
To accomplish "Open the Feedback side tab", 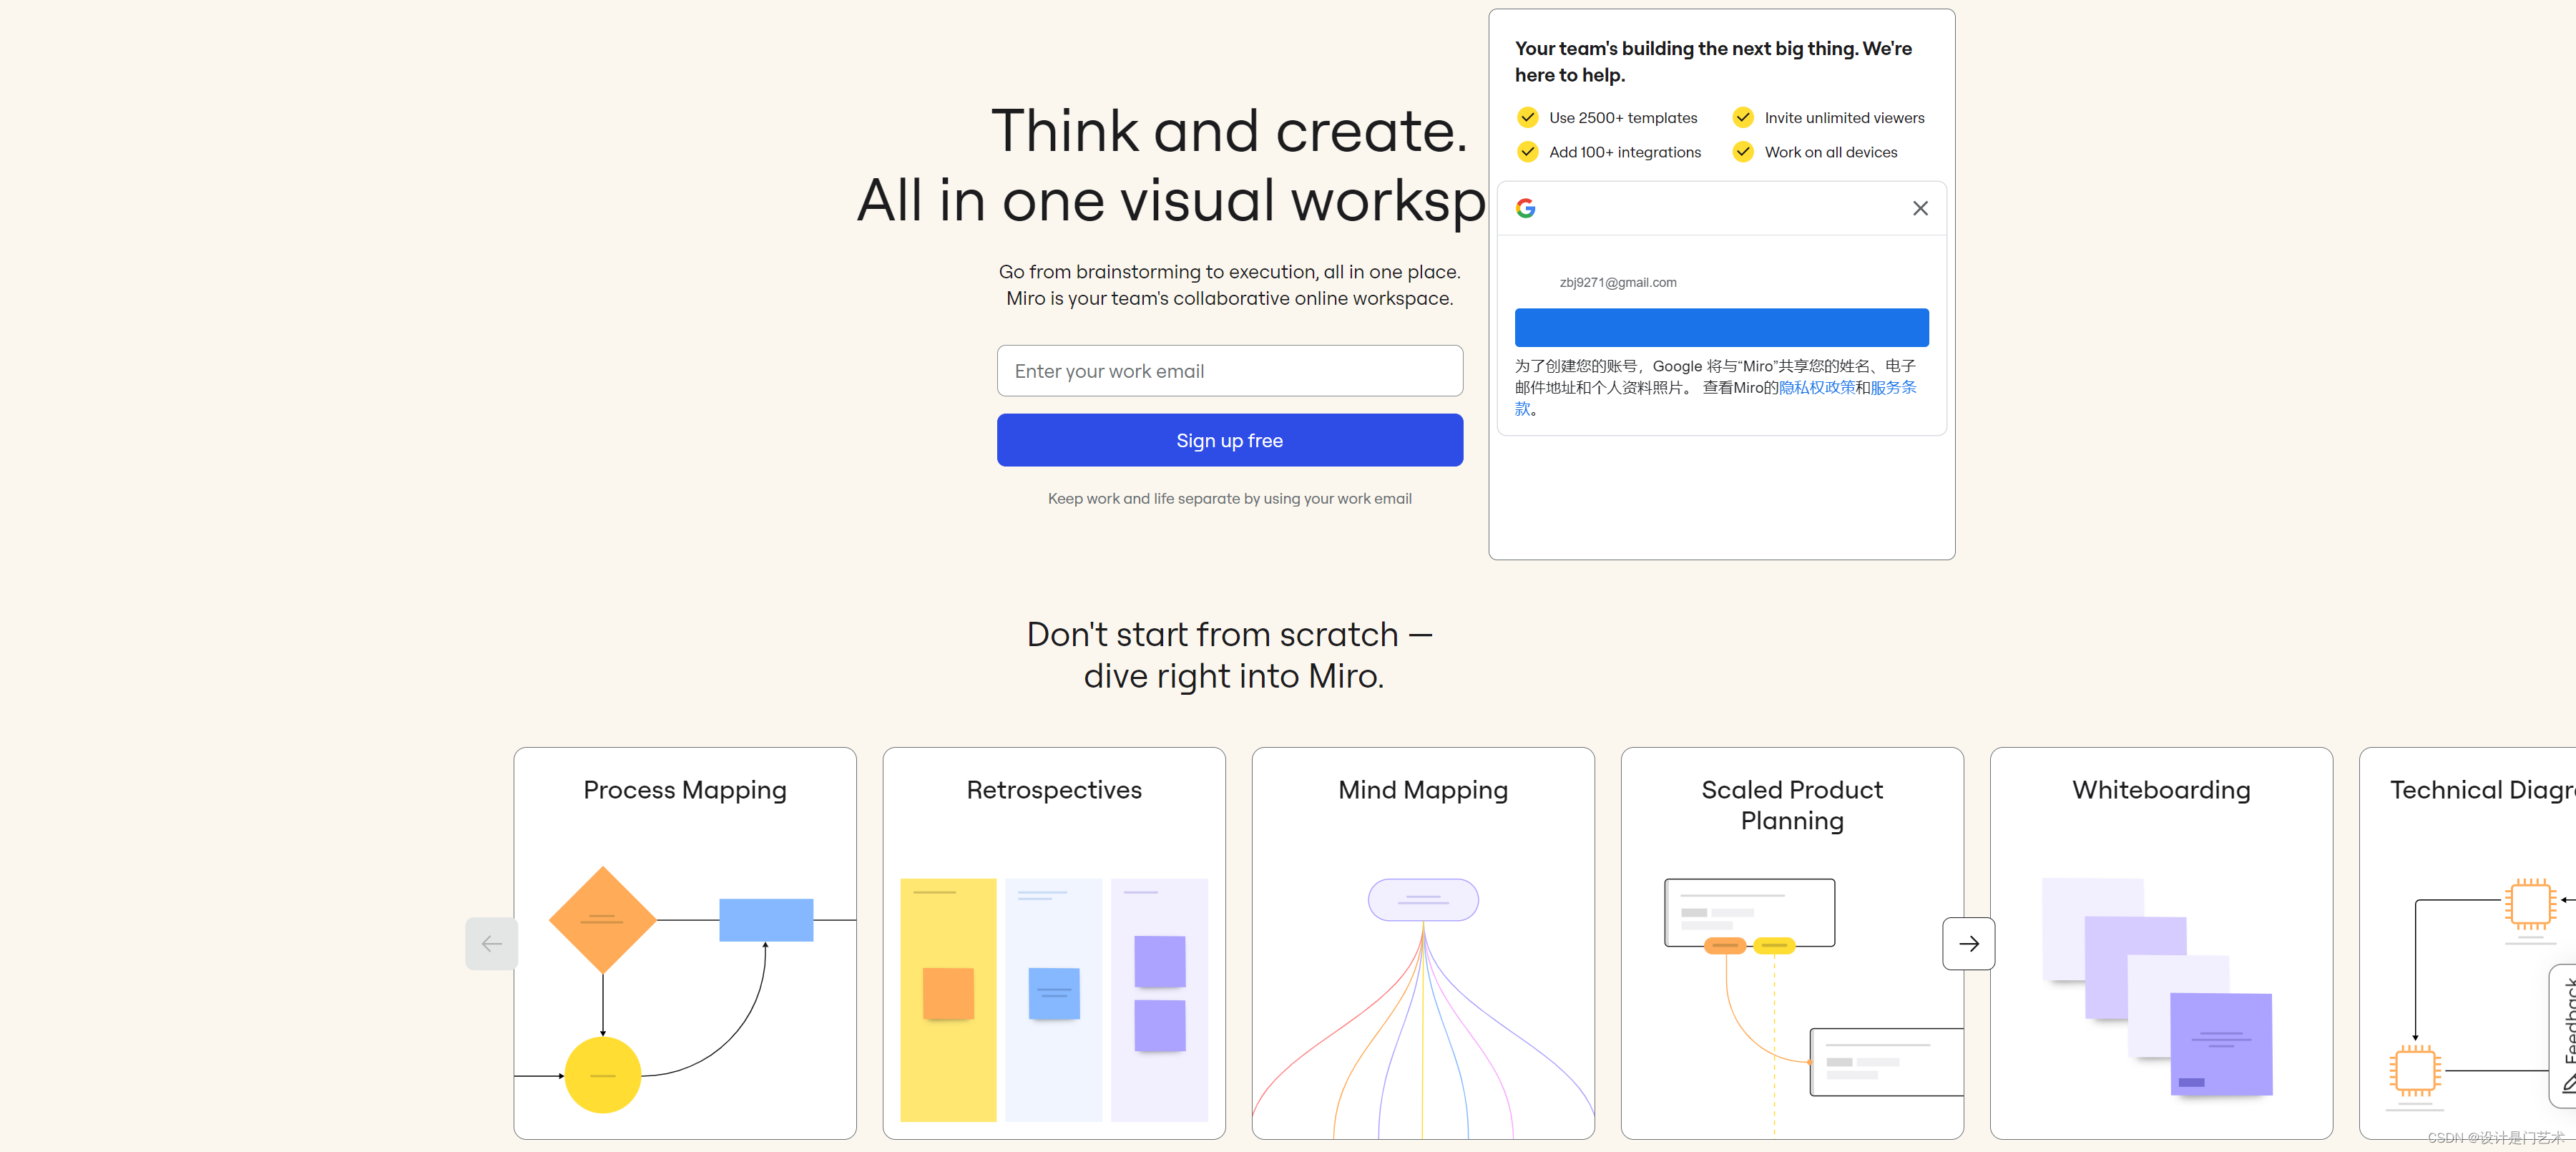I will [x=2565, y=1035].
